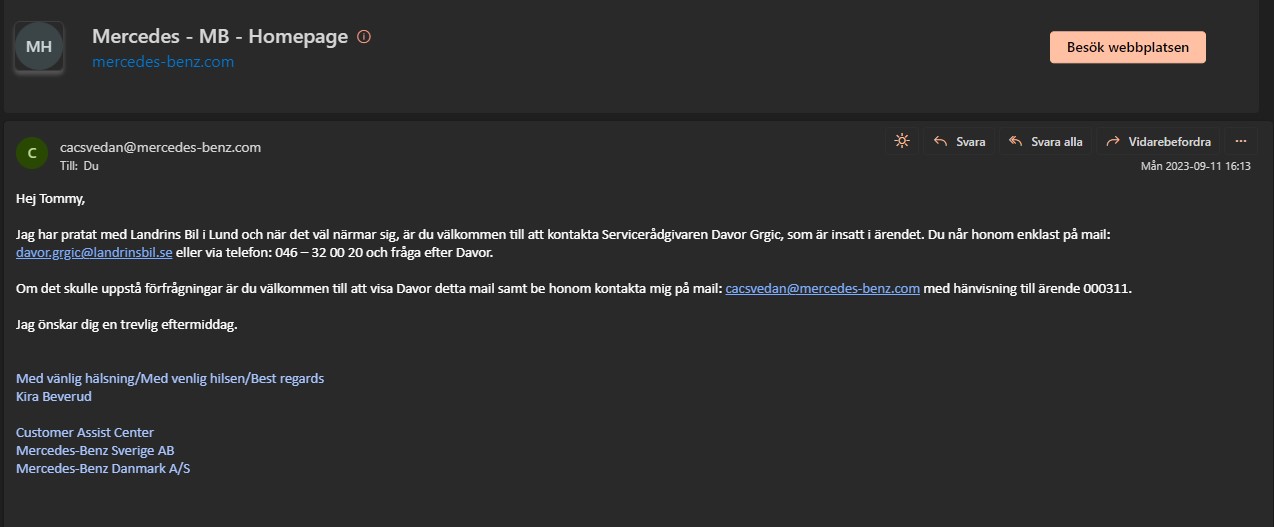Click the message timestamp Mån 2023-09-11 16:13
Image resolution: width=1274 pixels, height=527 pixels.
pos(1195,166)
